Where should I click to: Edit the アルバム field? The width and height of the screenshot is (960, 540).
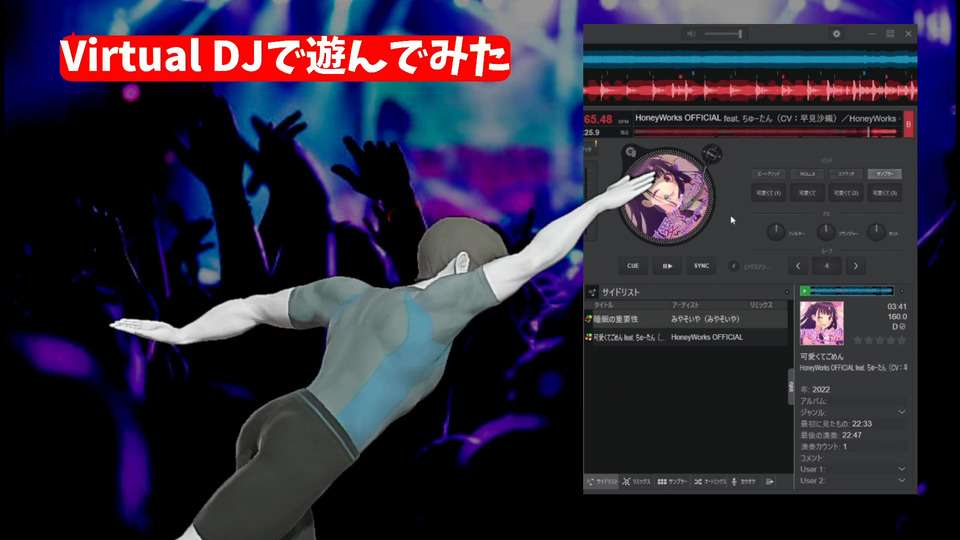tap(853, 401)
